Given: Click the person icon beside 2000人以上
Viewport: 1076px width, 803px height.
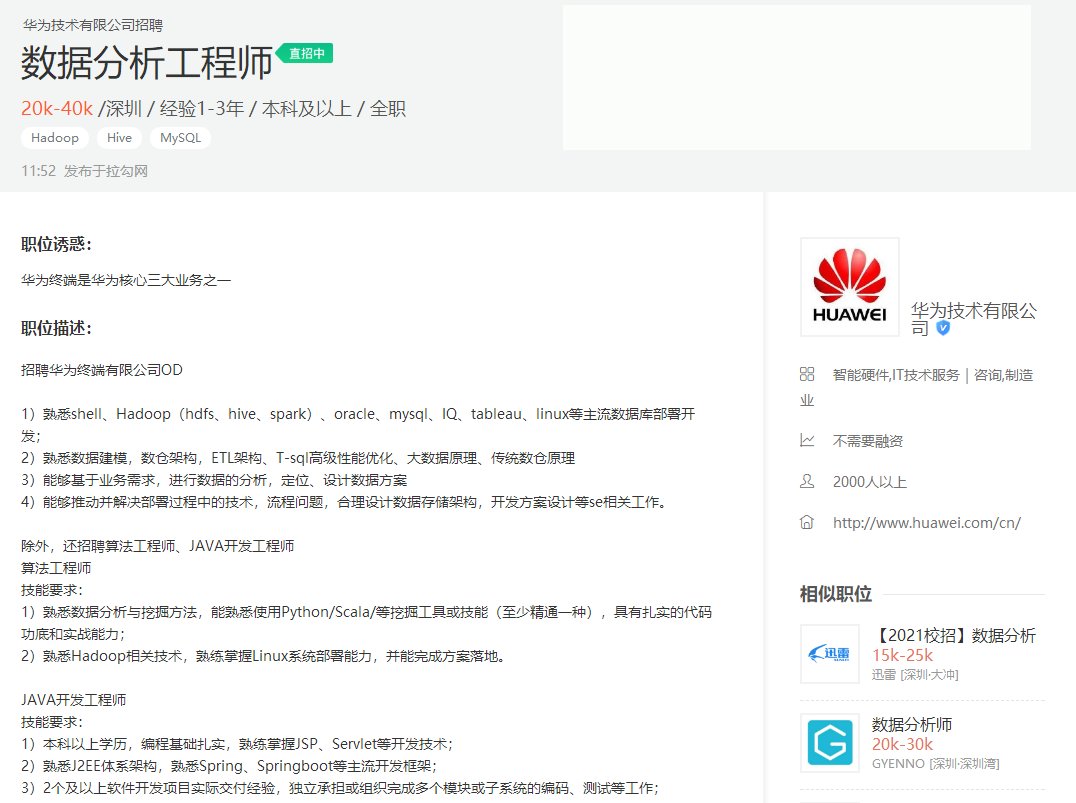Looking at the screenshot, I should point(807,481).
